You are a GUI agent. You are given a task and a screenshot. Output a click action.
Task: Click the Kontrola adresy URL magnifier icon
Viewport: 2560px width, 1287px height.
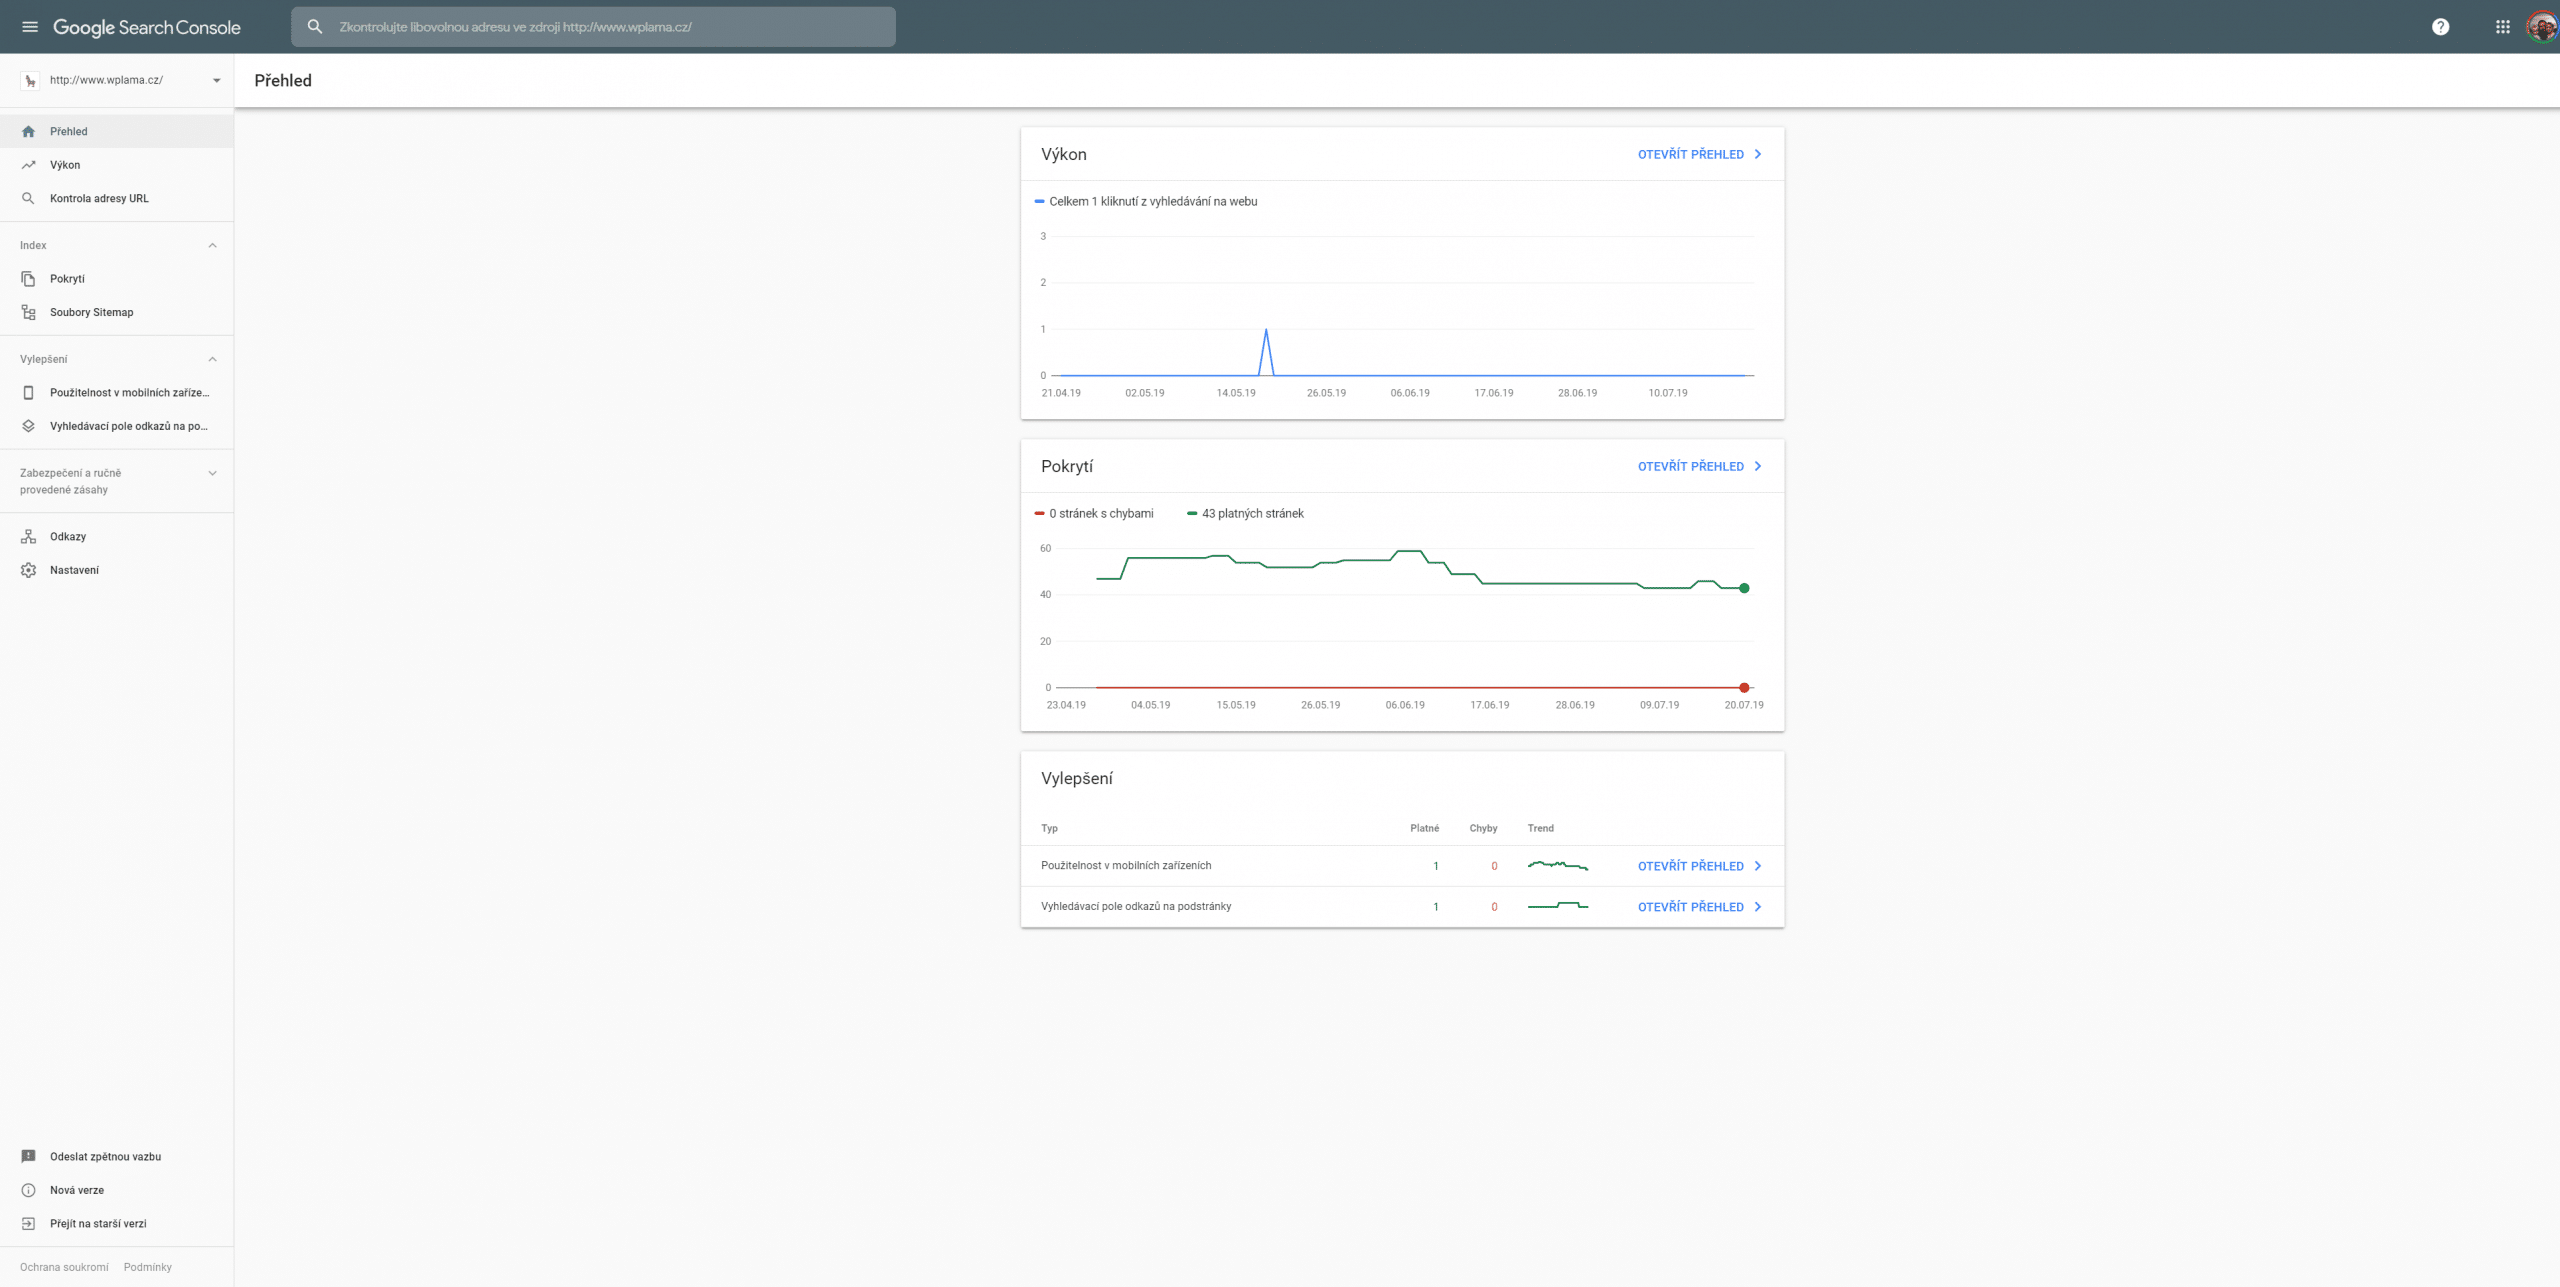(28, 198)
